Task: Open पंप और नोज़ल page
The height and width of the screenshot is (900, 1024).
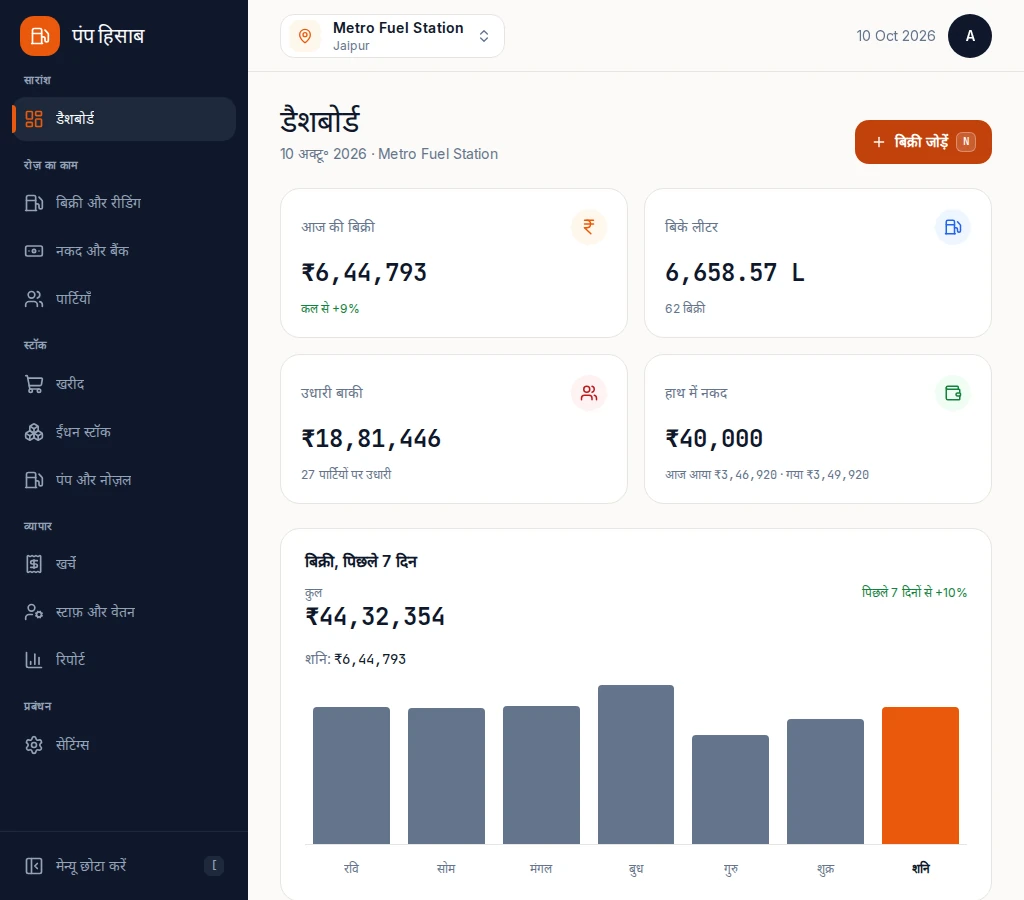Action: [124, 480]
